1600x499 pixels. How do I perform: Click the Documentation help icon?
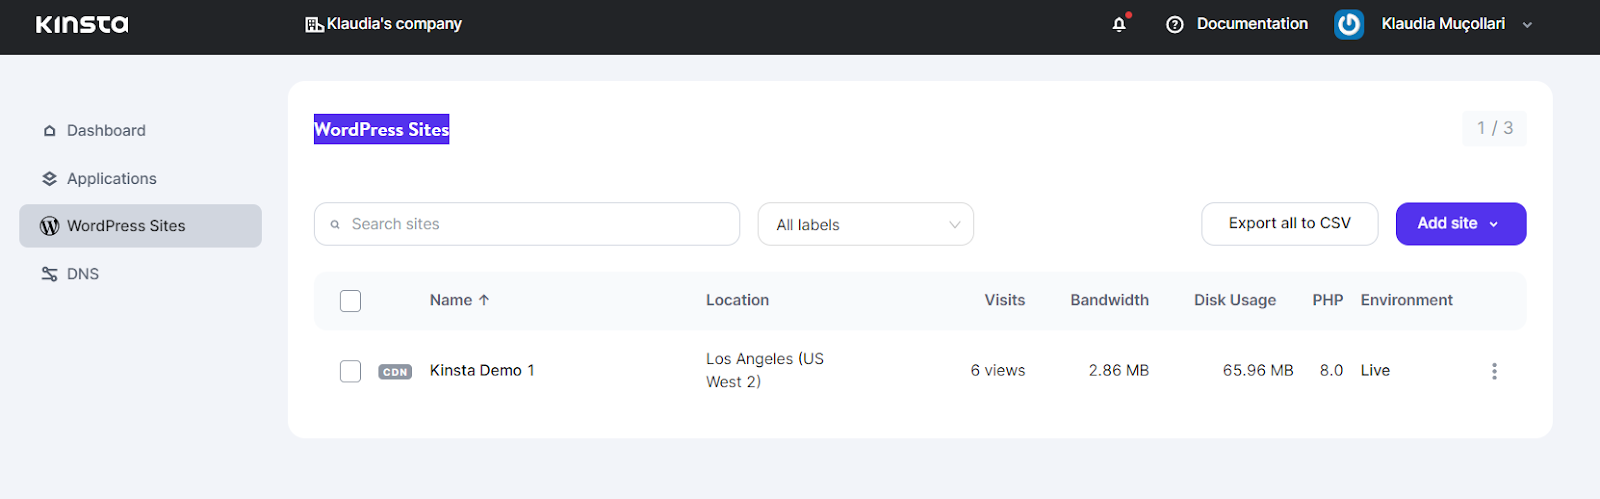pos(1175,24)
